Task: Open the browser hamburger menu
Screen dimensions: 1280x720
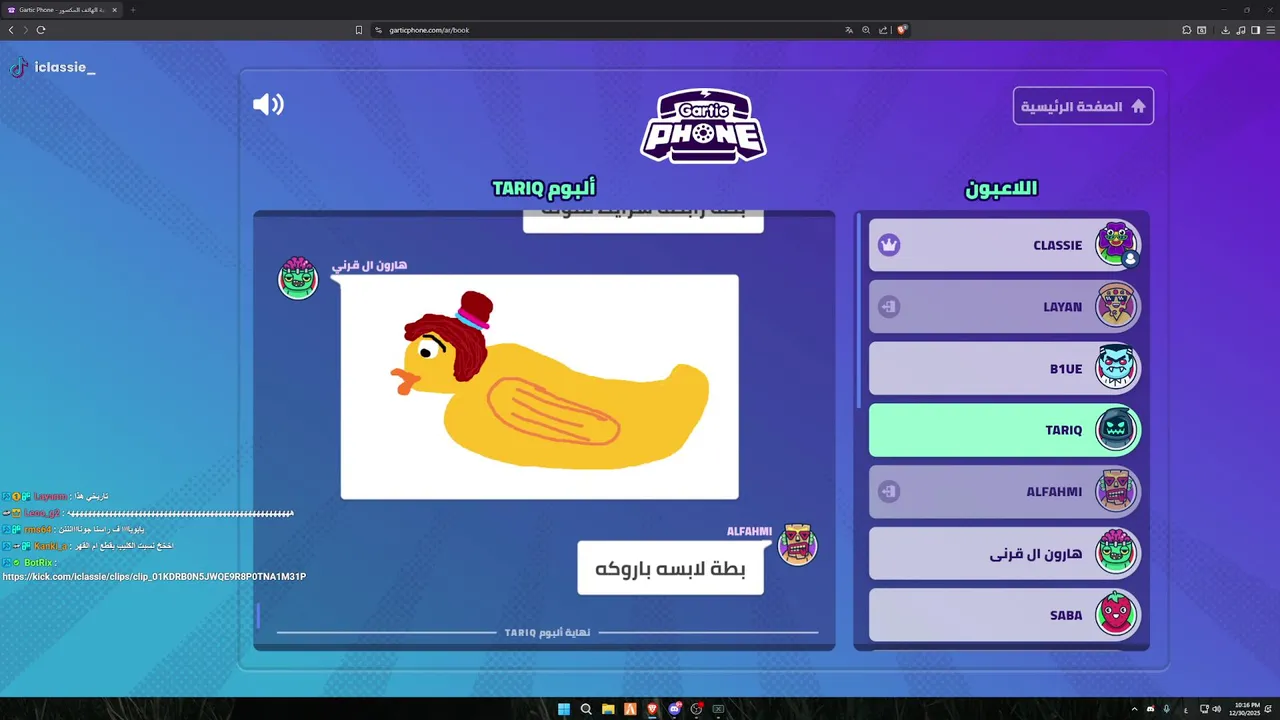Action: pyautogui.click(x=1270, y=30)
